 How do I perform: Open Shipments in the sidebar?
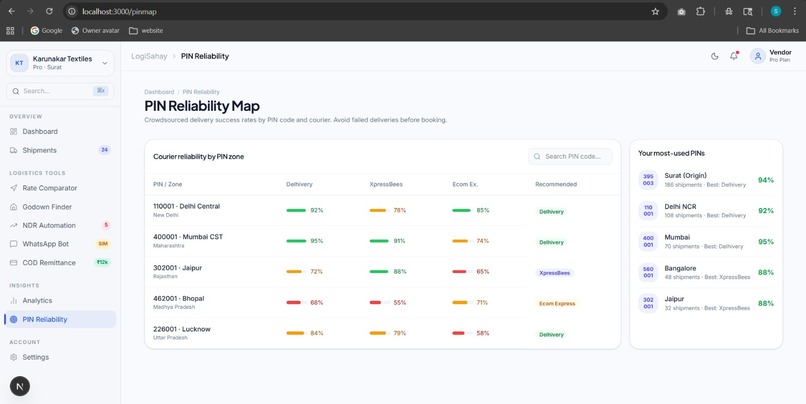tap(60, 150)
